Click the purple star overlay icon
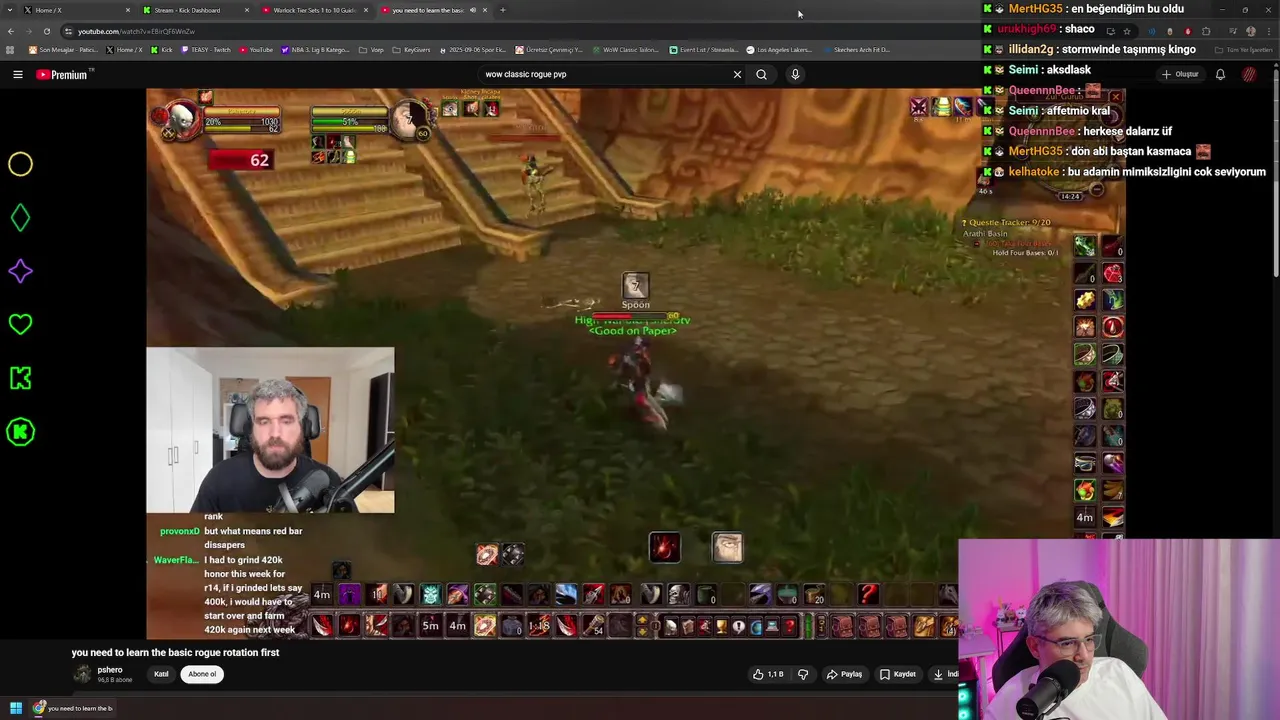 coord(20,271)
